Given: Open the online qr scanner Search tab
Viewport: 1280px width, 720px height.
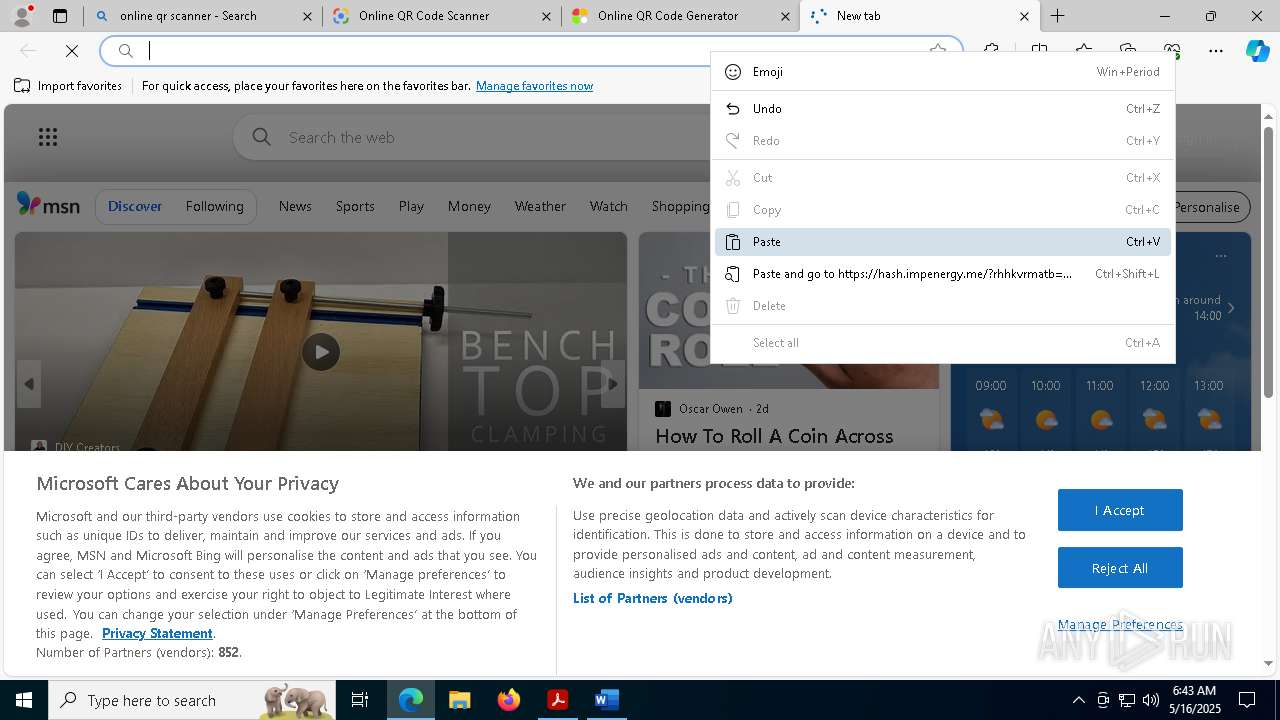Looking at the screenshot, I should coord(202,16).
